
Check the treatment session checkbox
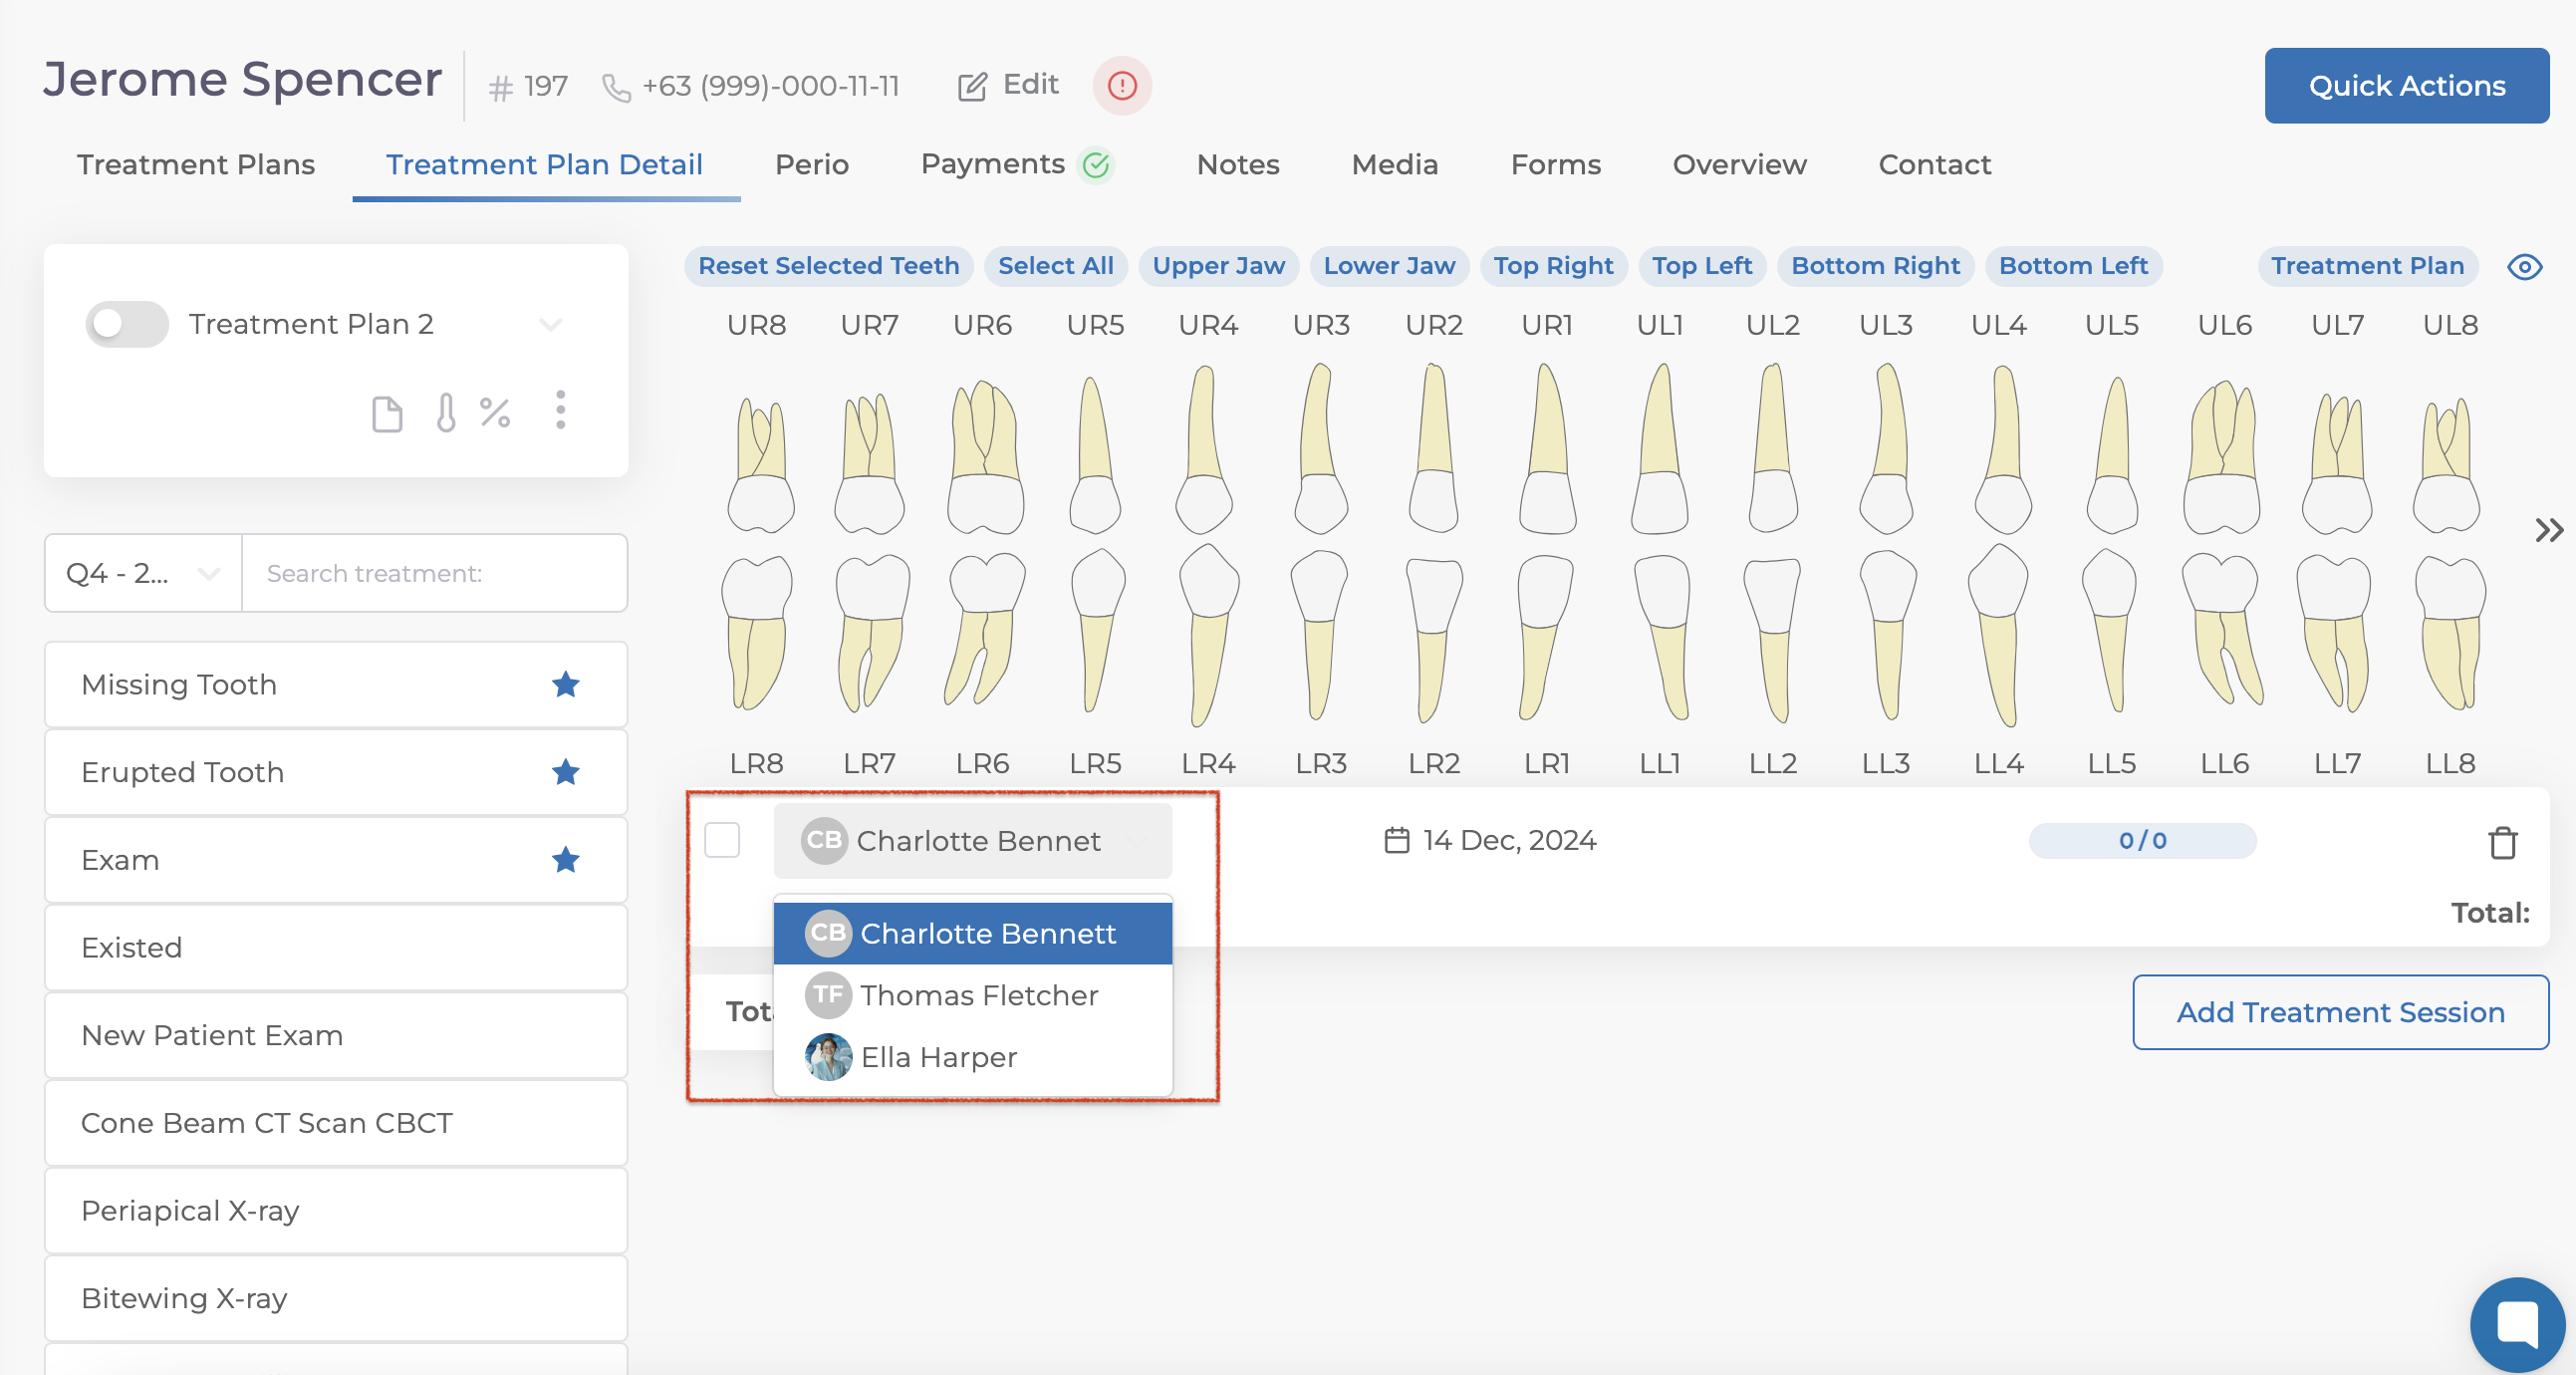722,840
